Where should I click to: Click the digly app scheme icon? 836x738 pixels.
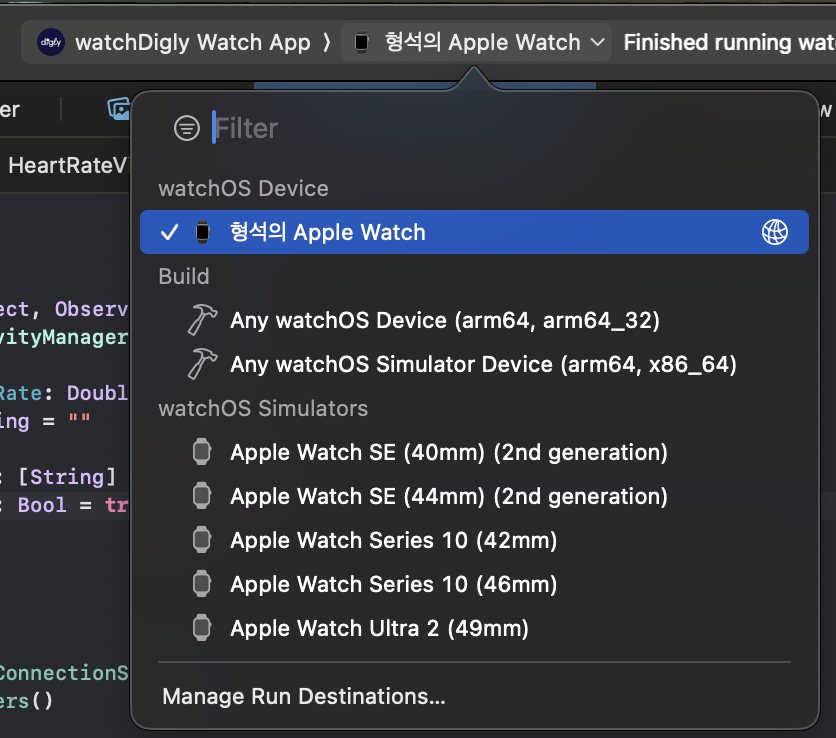click(x=51, y=42)
